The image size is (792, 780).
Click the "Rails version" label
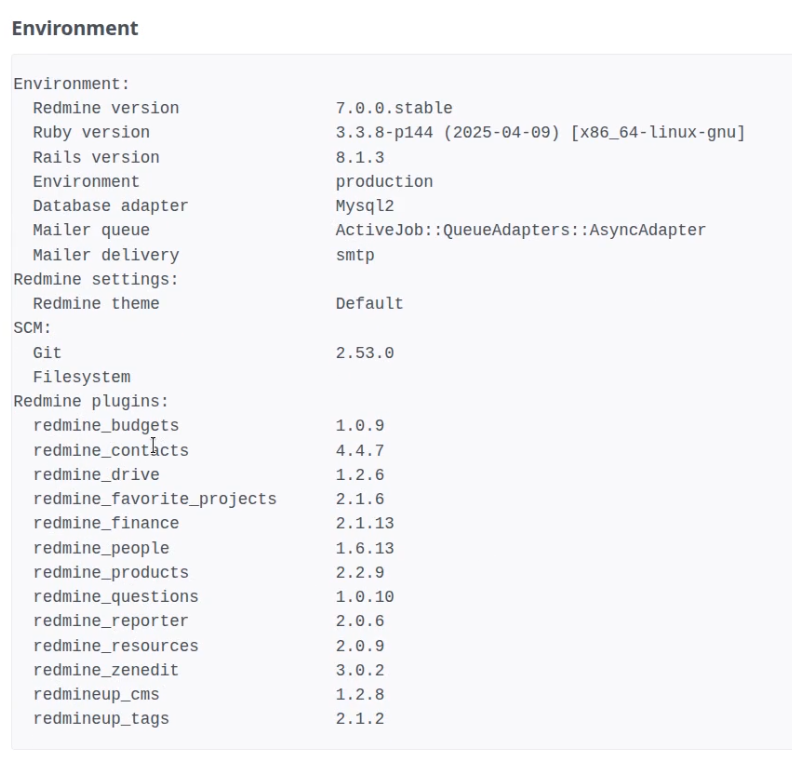(96, 157)
